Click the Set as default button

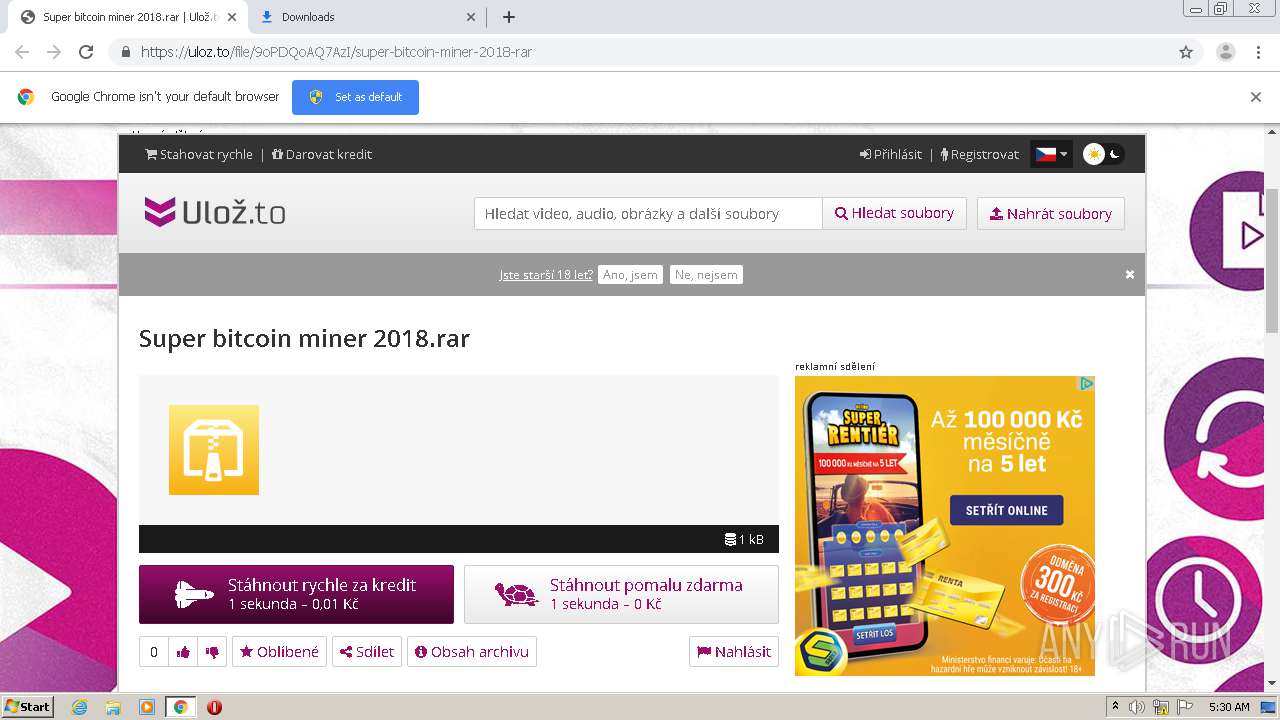tap(355, 97)
